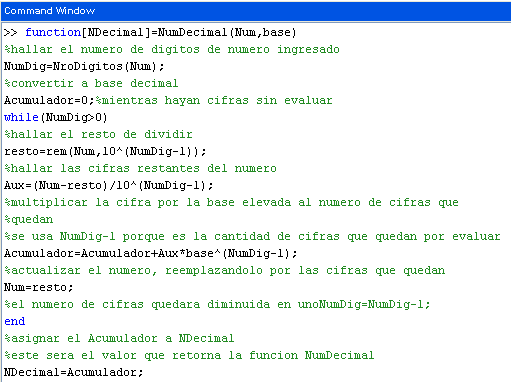Click the line 'resto=rem(Num,10^(NumDig-1));'
Image resolution: width=511 pixels, height=382 pixels.
(105, 151)
